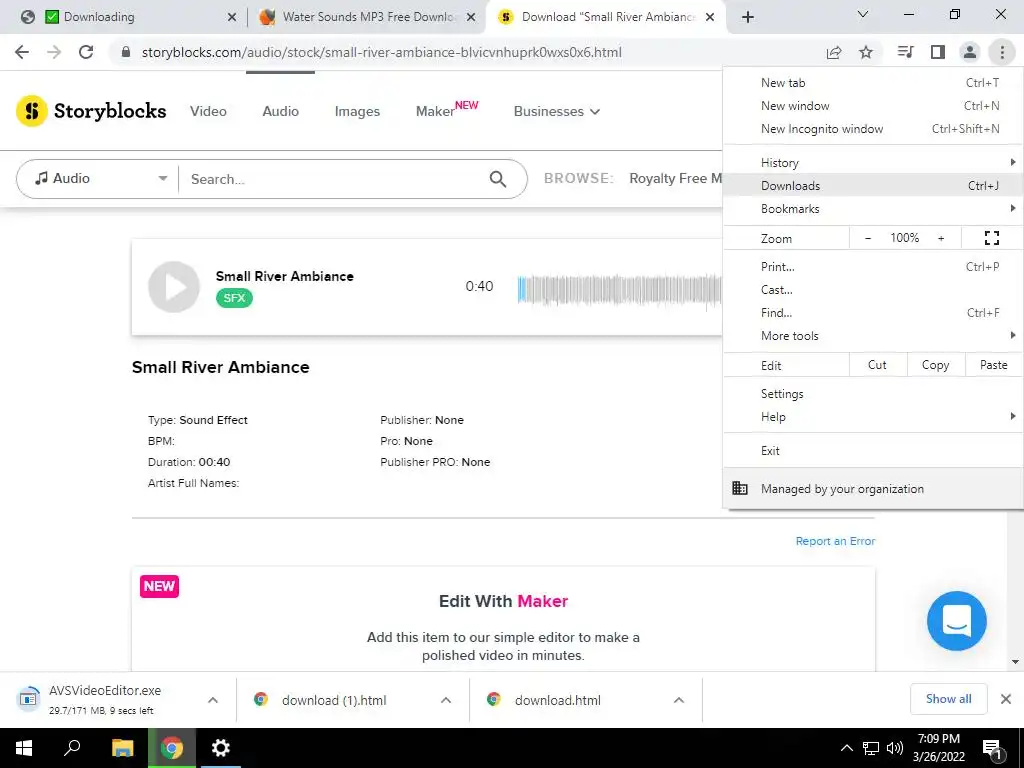The height and width of the screenshot is (768, 1024).
Task: Open the network tray icon
Action: click(871, 748)
